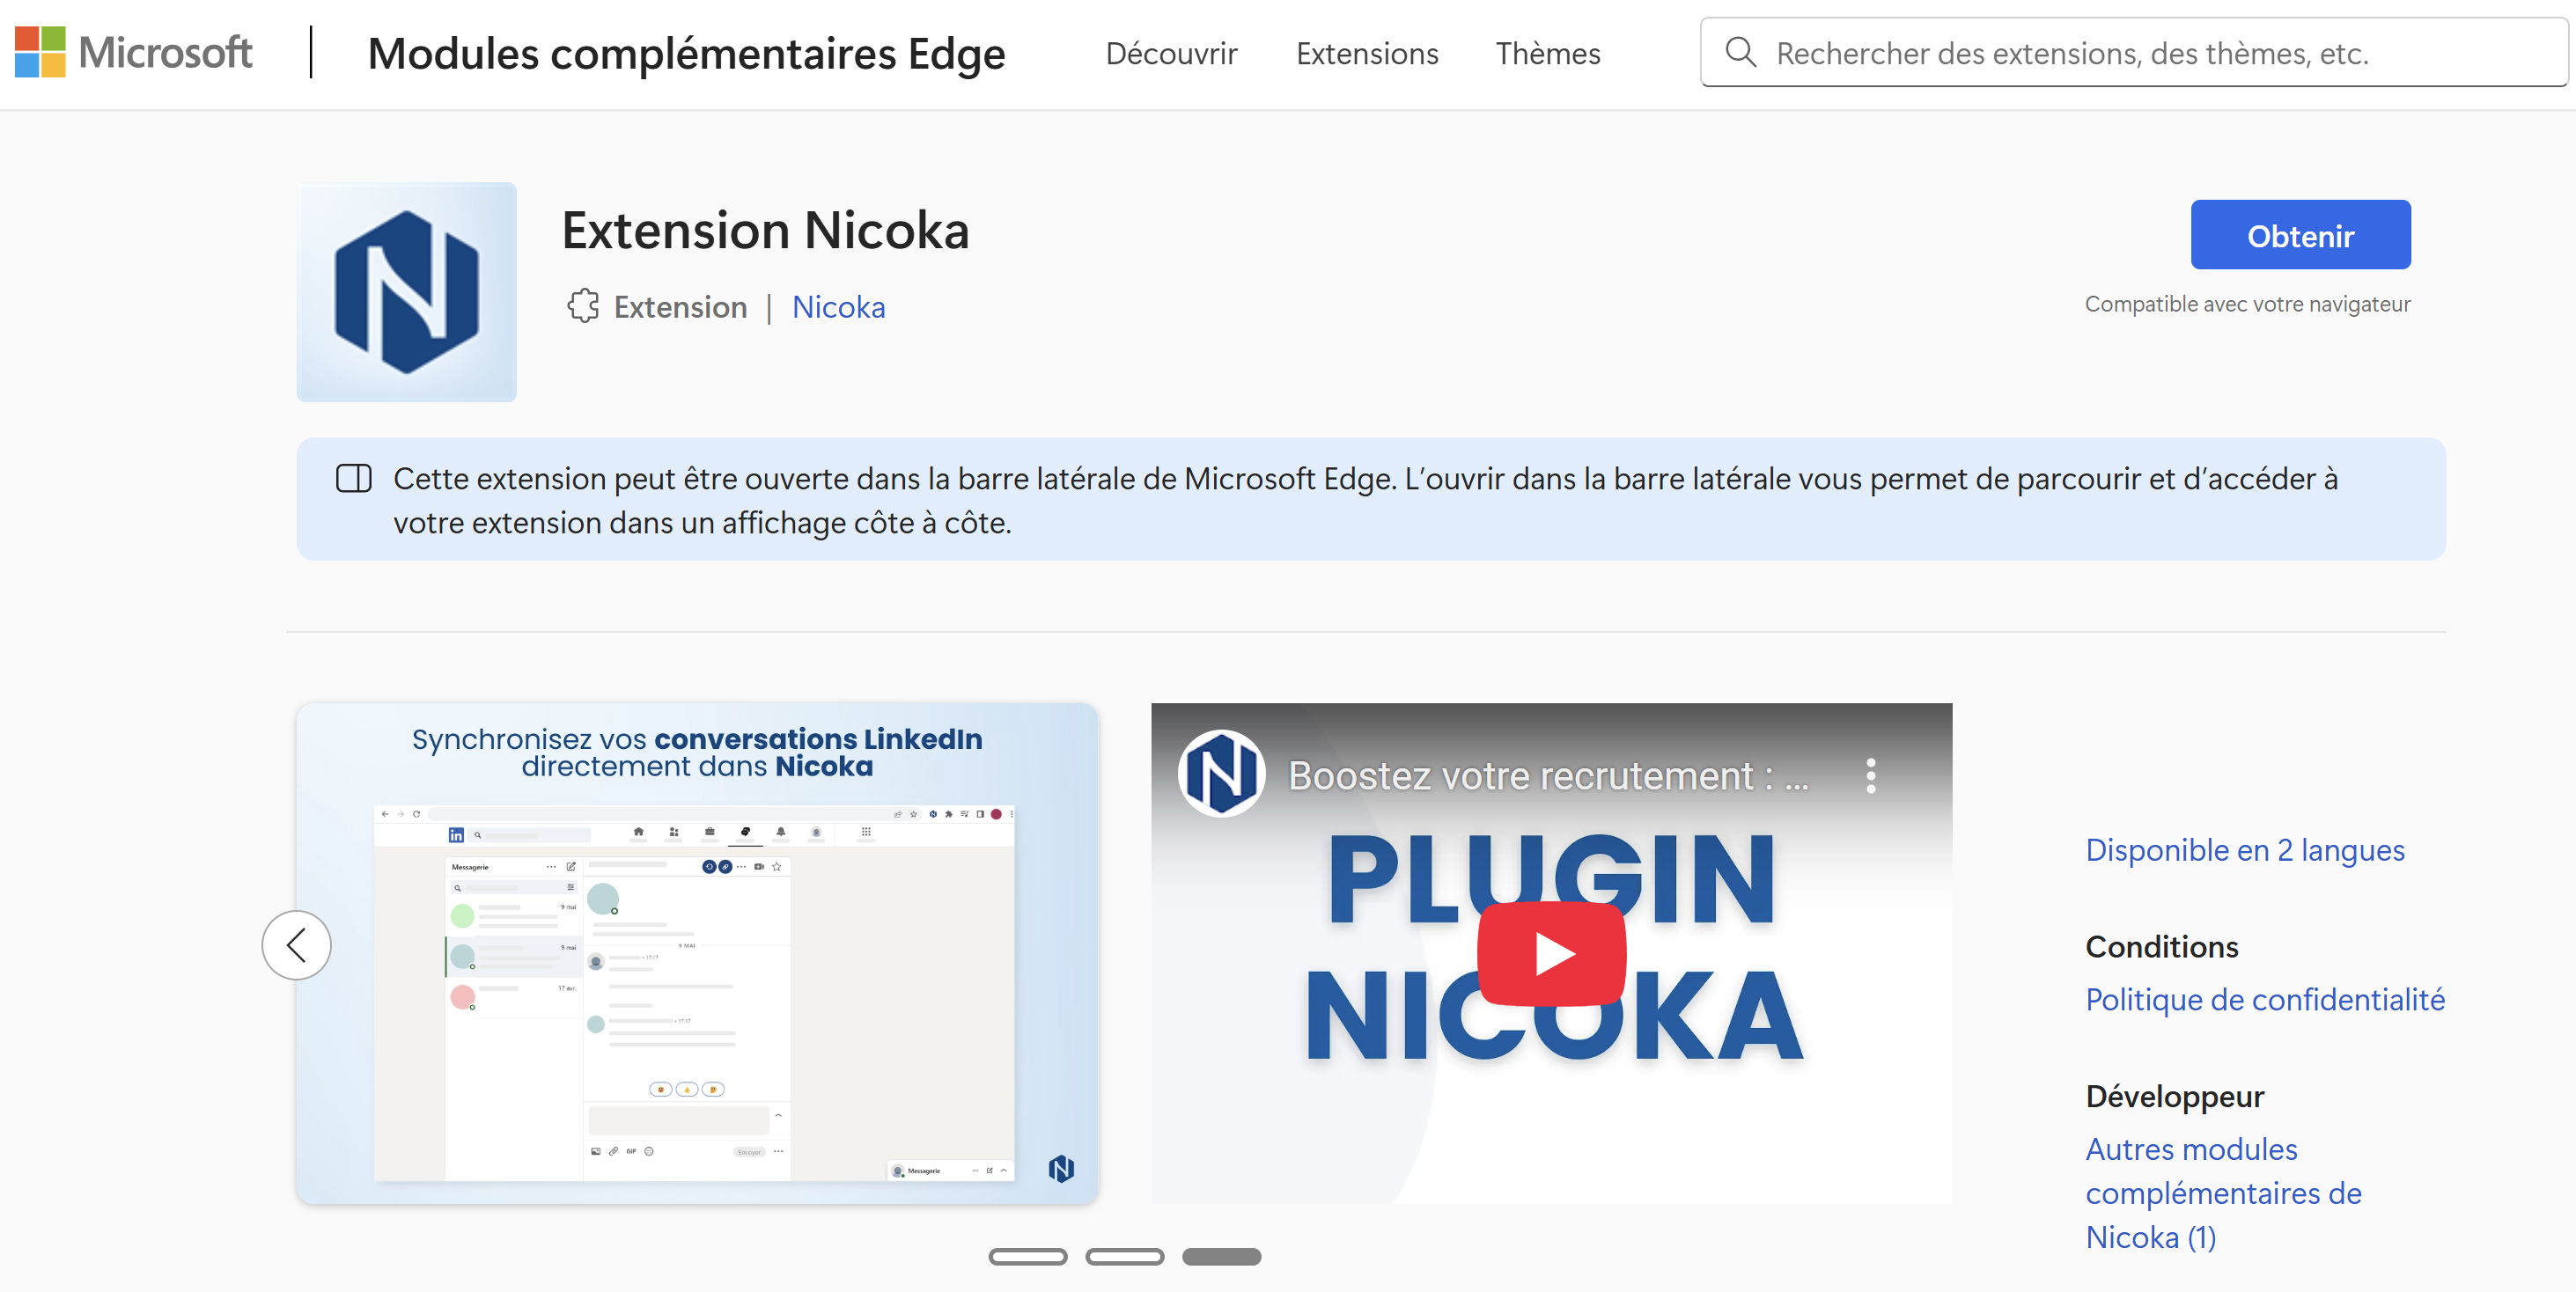Click the Nicoka extension logo image
The width and height of the screenshot is (2576, 1292).
pos(406,292)
